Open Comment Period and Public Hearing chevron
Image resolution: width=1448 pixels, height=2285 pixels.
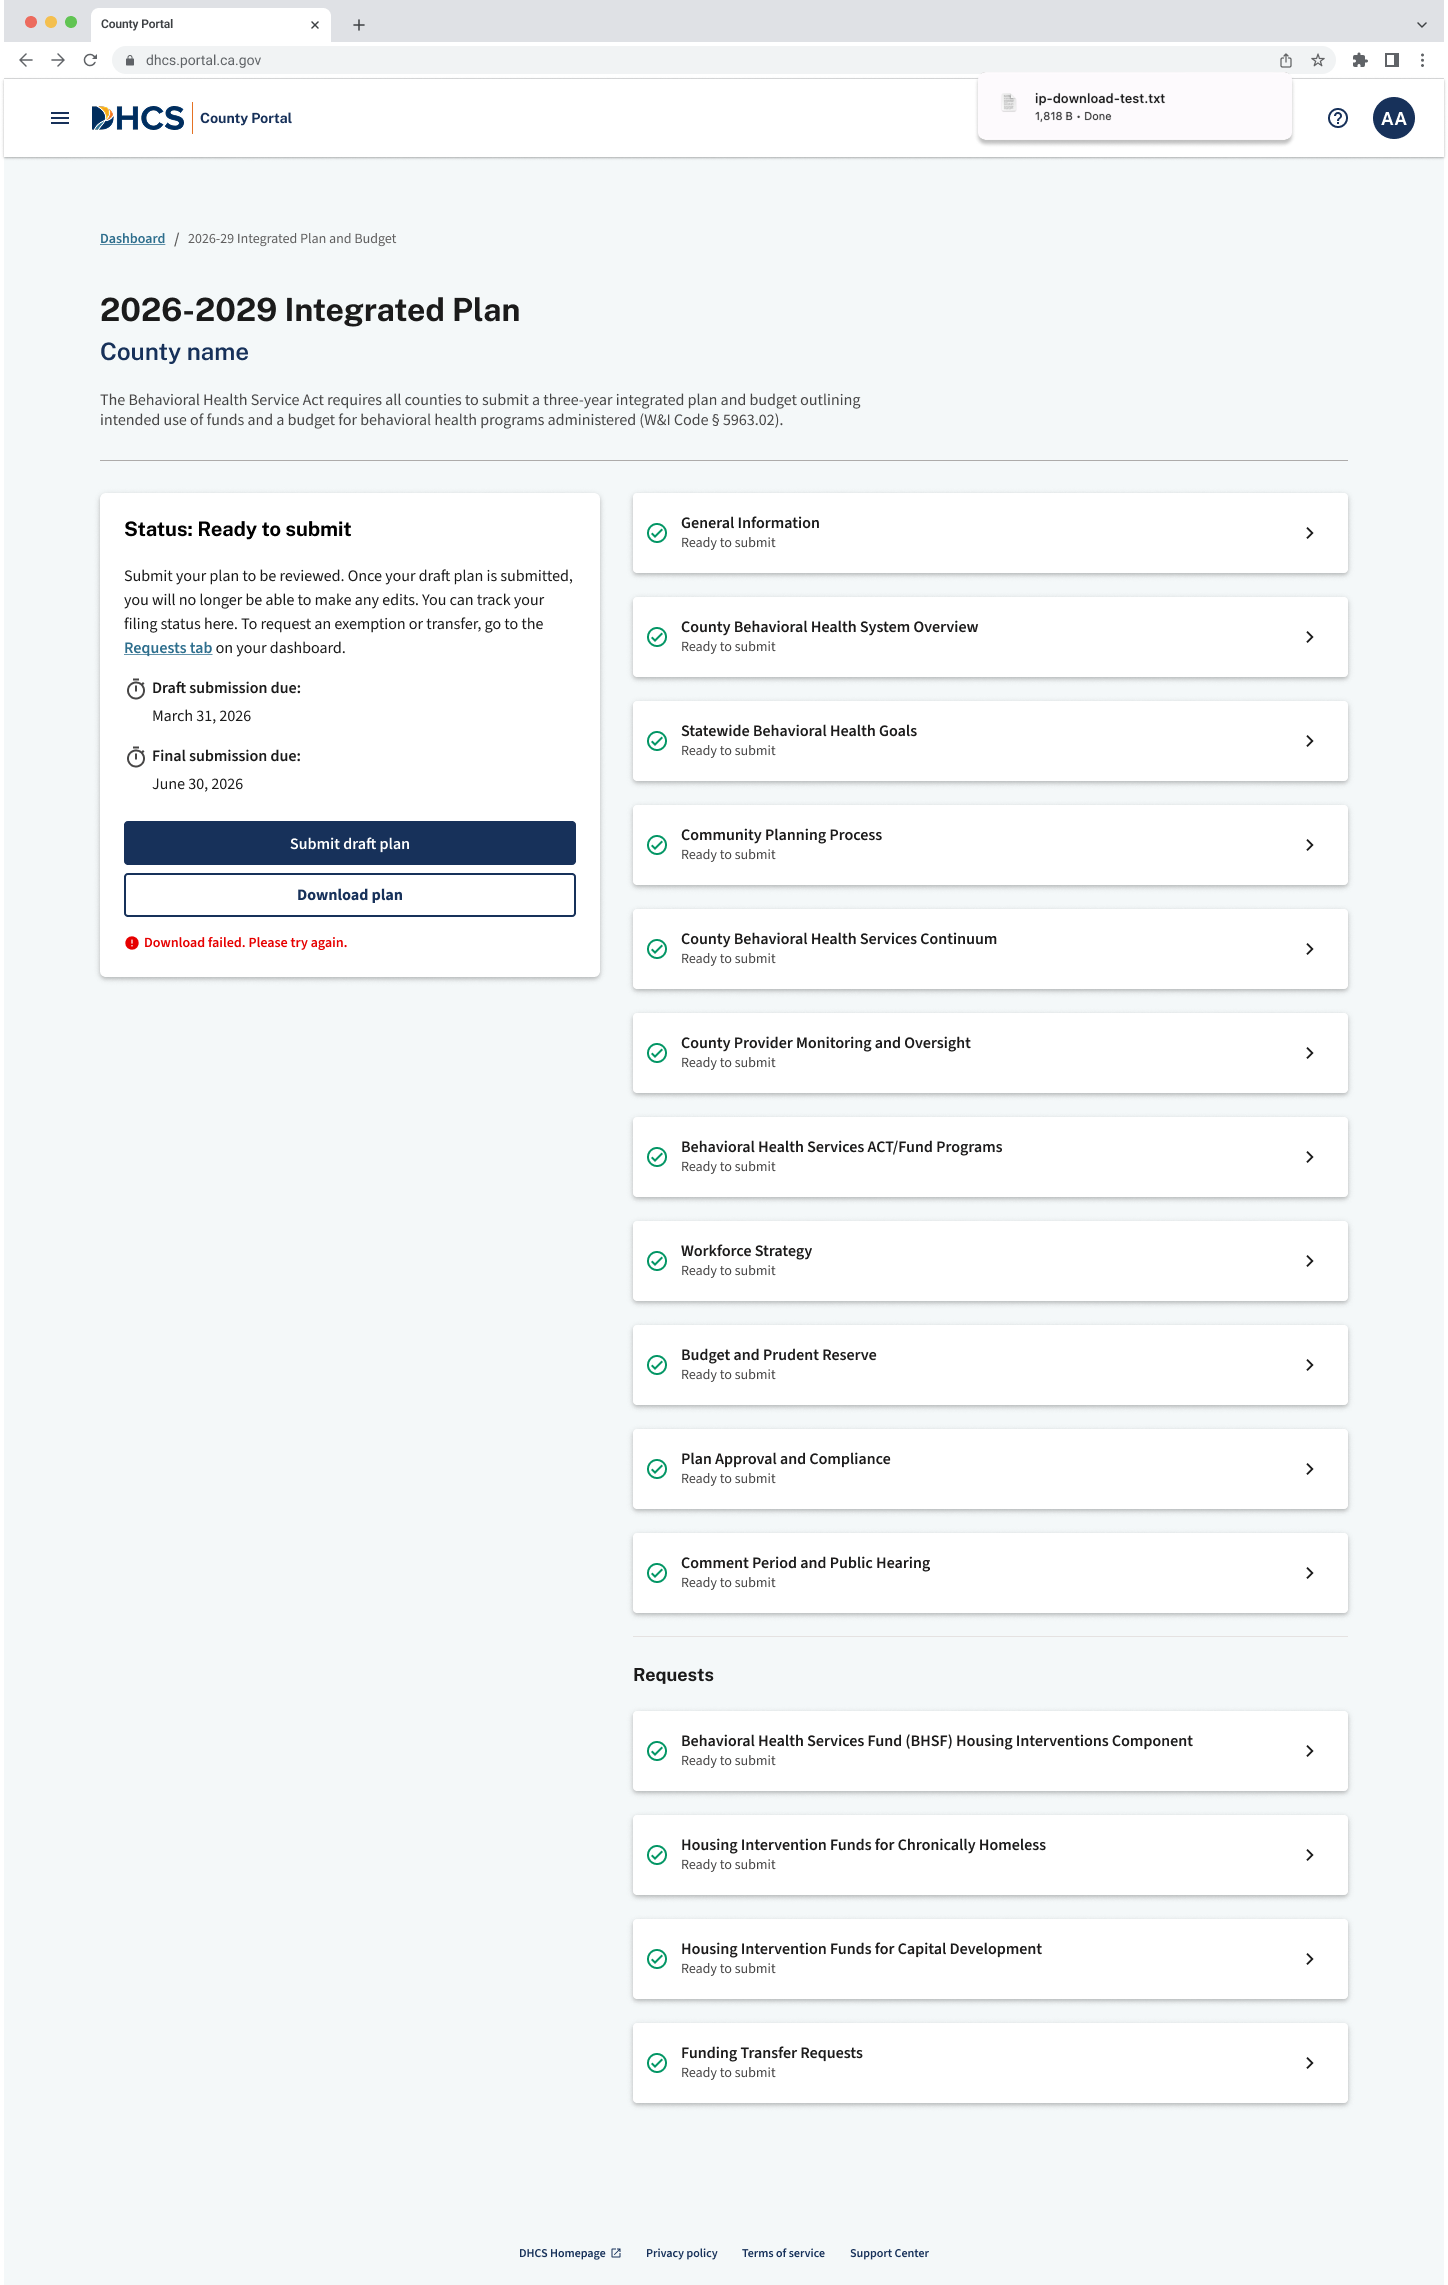point(1310,1573)
